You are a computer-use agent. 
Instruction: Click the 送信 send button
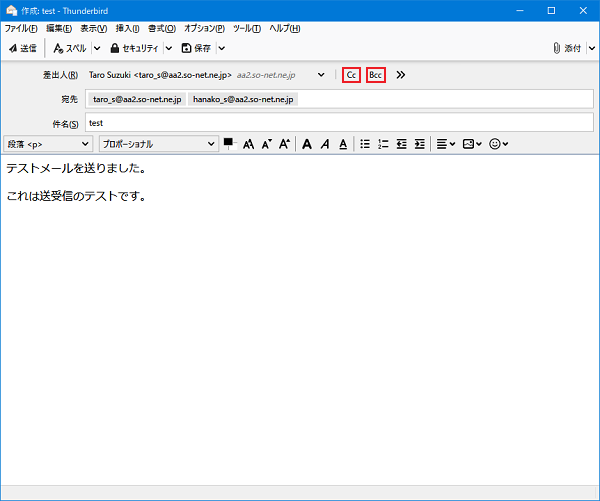[x=22, y=48]
